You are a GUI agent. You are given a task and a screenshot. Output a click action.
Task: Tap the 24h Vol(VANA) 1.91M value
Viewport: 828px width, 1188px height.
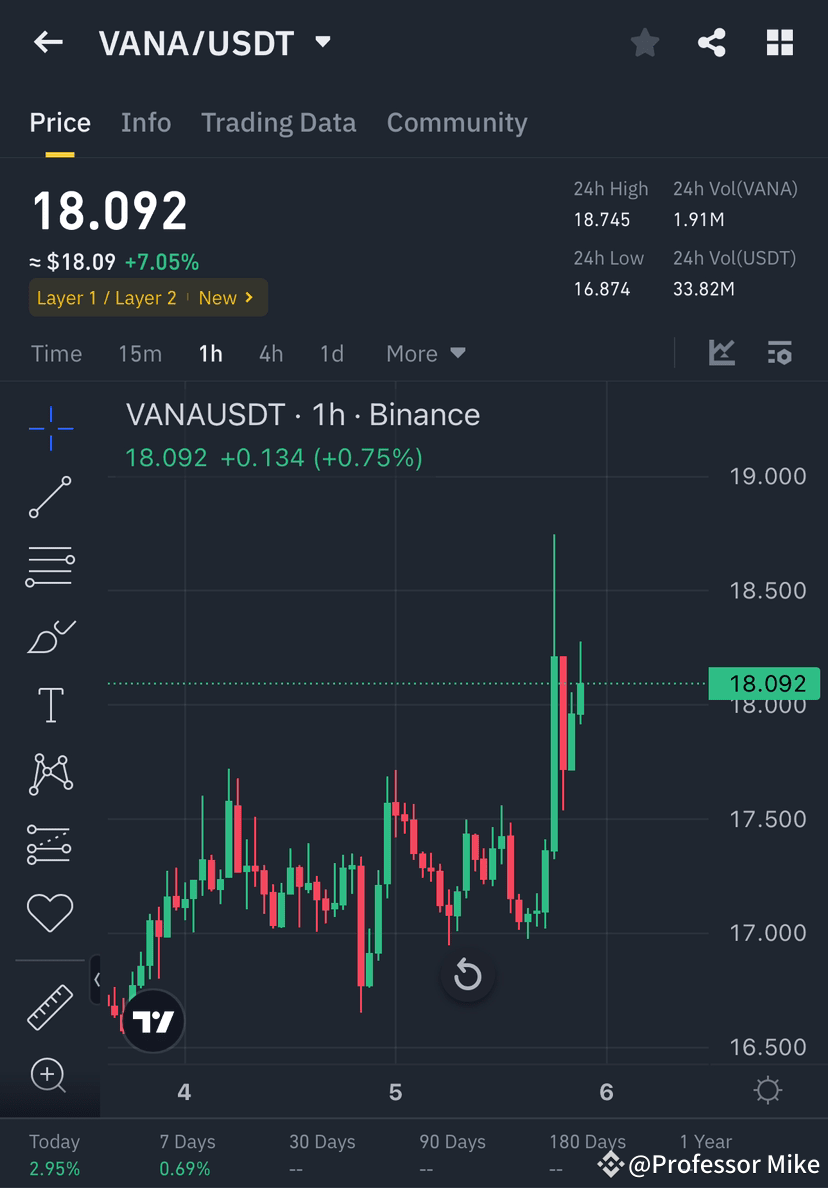pyautogui.click(x=698, y=220)
